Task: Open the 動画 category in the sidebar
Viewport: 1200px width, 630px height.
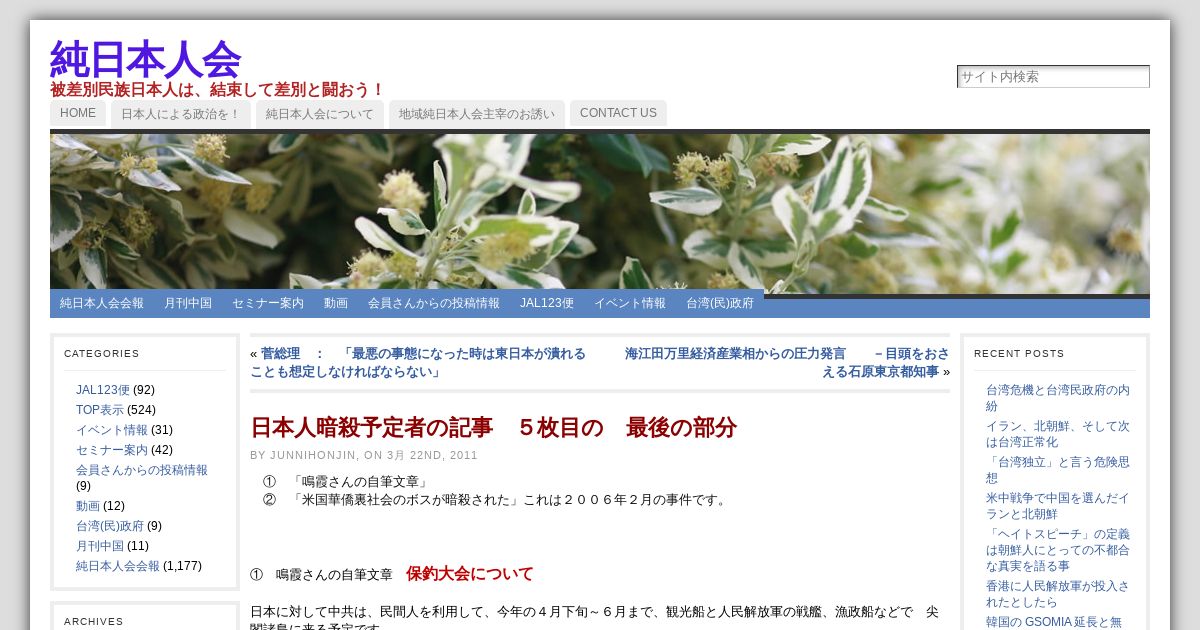Action: (x=88, y=506)
